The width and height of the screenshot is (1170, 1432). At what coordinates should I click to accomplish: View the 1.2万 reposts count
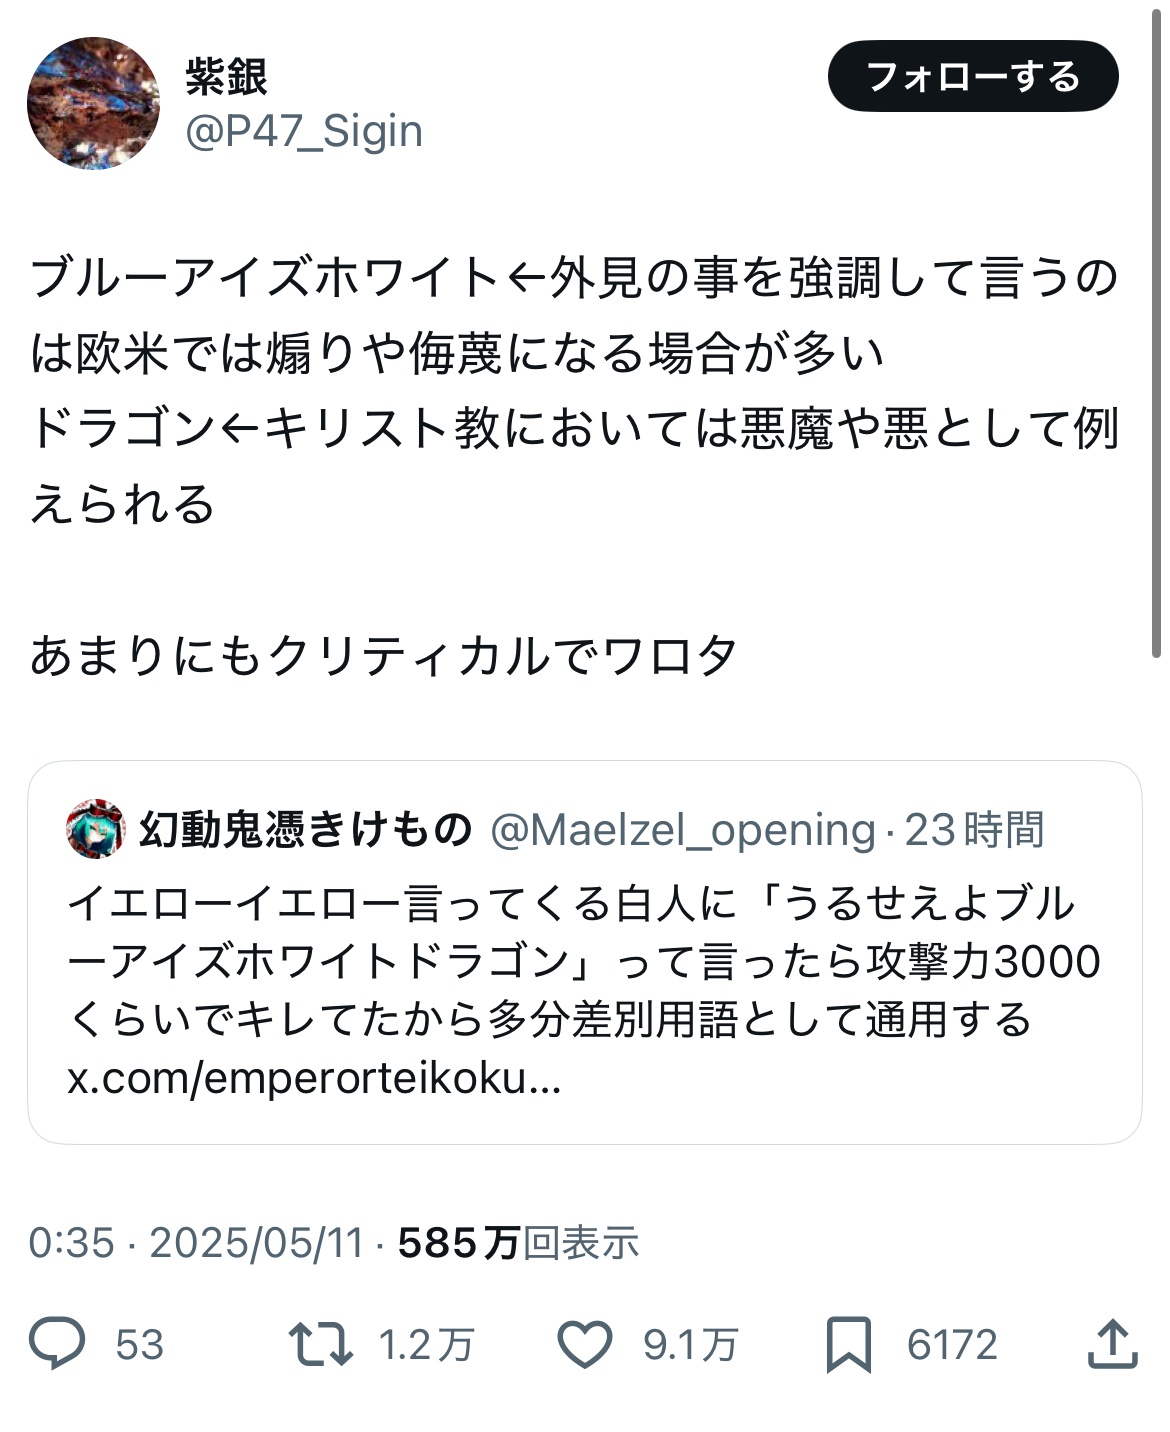coord(426,1345)
